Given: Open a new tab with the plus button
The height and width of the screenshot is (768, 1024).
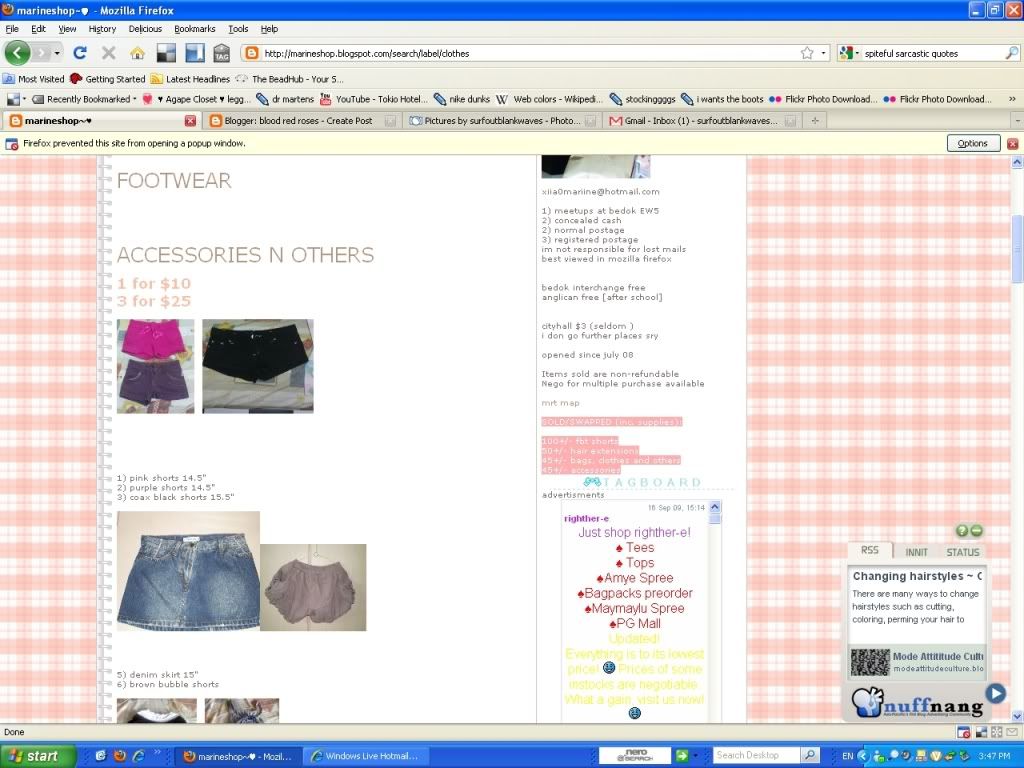Looking at the screenshot, I should (816, 121).
